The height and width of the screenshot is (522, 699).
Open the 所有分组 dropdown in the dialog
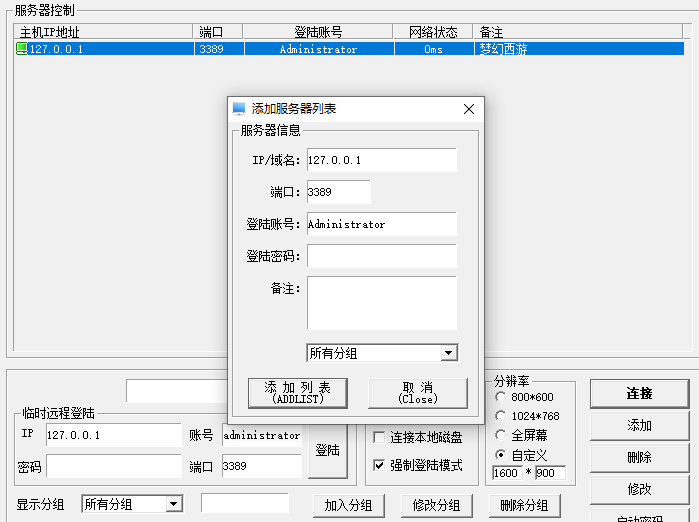pos(449,353)
